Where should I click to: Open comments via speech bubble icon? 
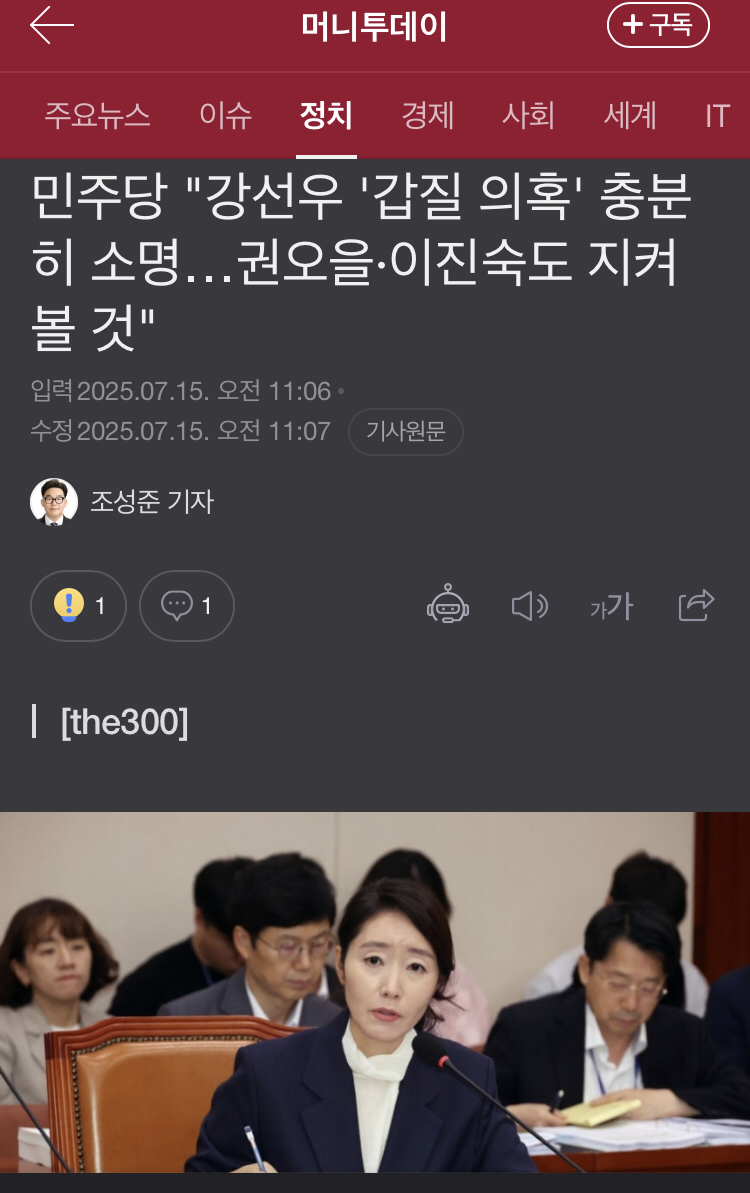186,606
